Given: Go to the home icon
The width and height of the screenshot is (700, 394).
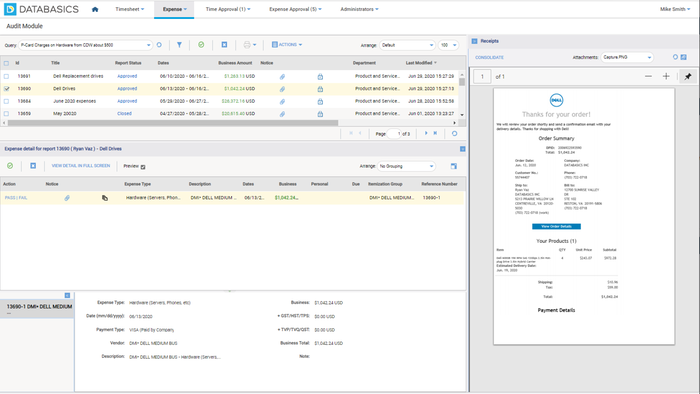Looking at the screenshot, I should click(95, 9).
